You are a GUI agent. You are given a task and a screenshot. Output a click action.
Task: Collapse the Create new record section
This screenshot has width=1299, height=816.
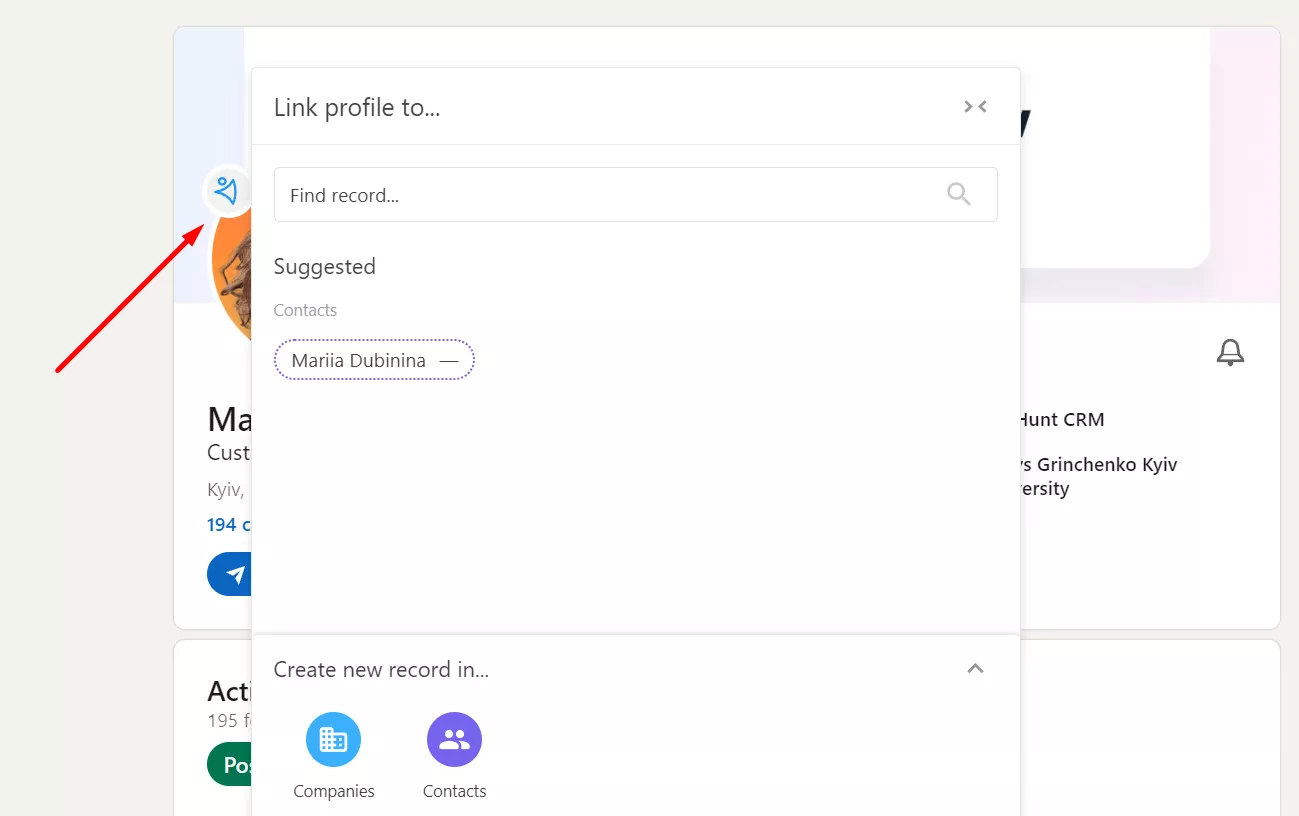pos(975,669)
